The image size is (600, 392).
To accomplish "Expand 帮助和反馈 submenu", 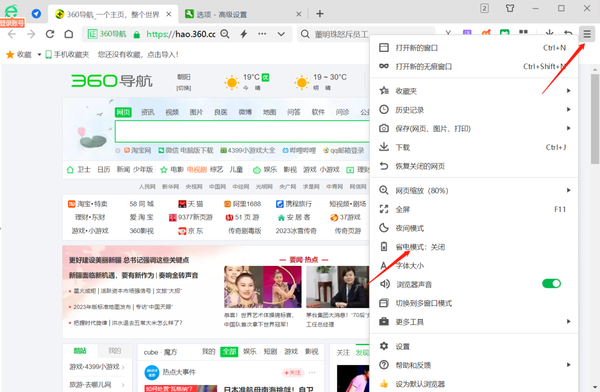I will (x=474, y=365).
